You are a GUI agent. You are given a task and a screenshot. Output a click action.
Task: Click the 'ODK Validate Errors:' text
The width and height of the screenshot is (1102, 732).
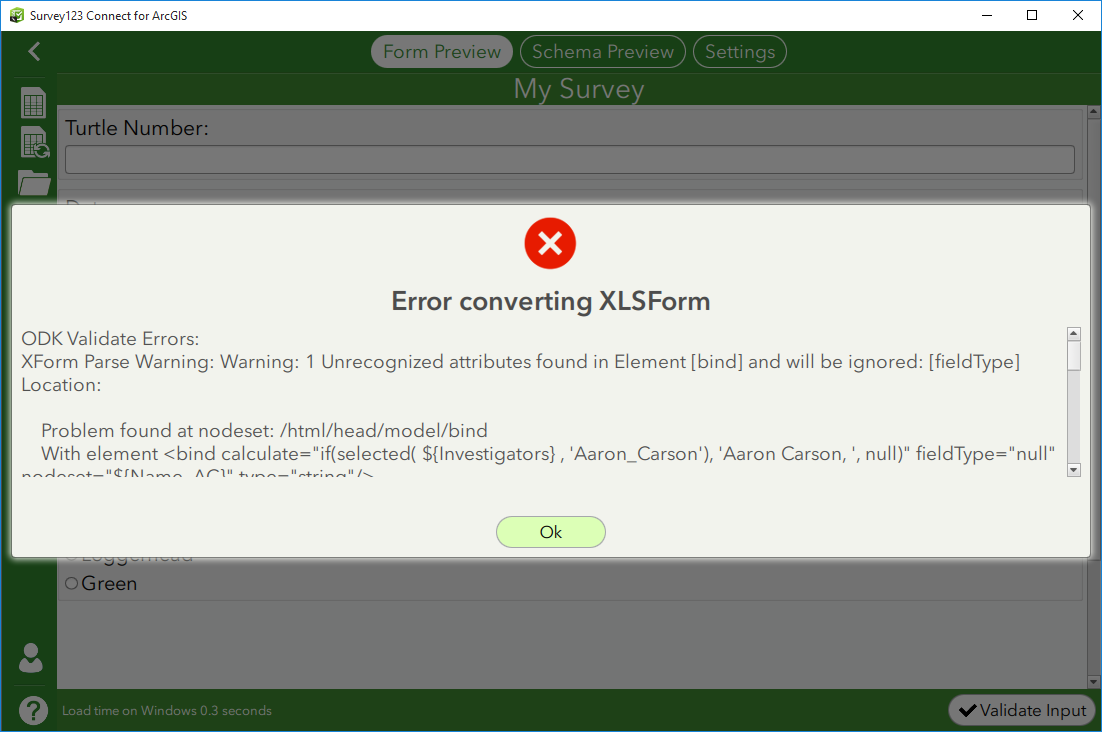click(x=110, y=339)
